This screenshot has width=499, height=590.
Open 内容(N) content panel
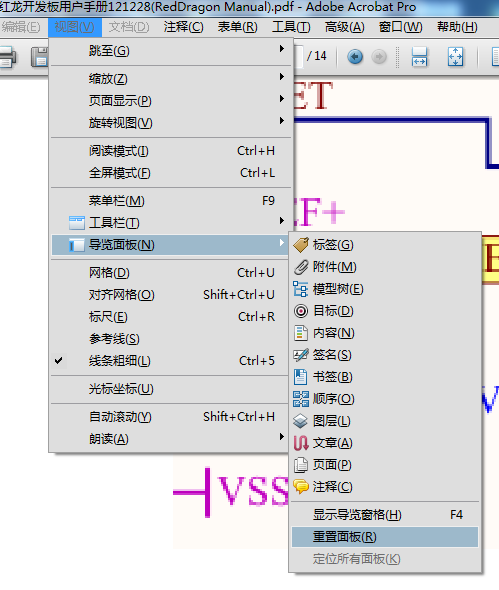click(x=385, y=333)
